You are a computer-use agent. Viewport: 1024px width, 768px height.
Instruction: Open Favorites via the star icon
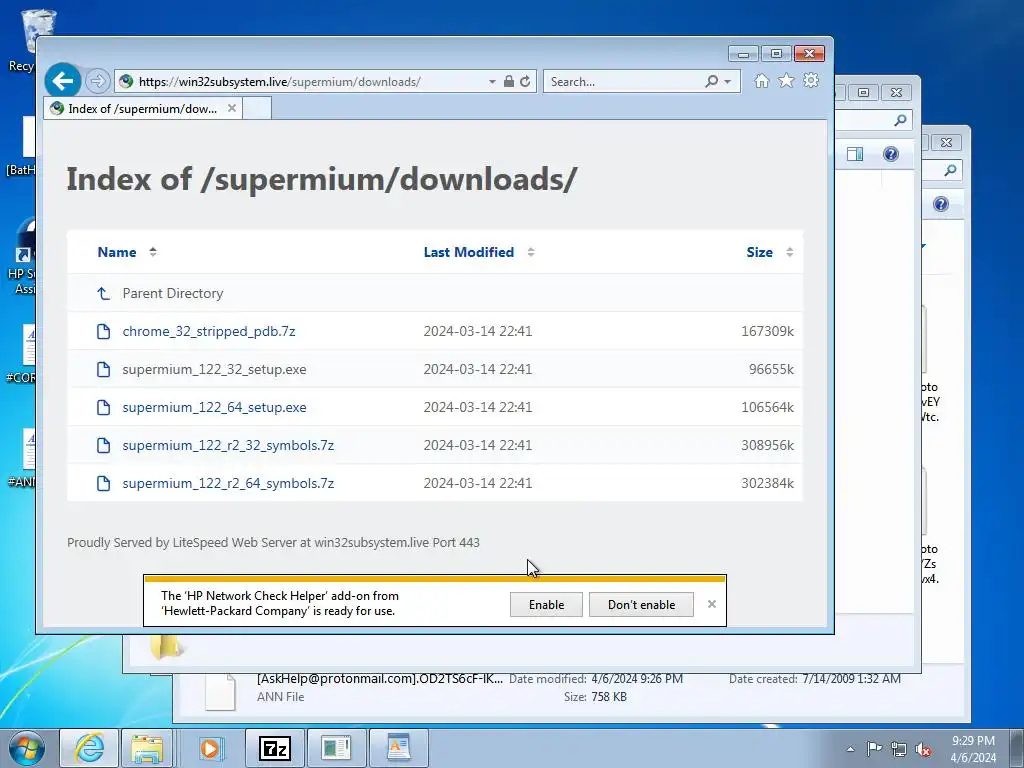pos(786,81)
